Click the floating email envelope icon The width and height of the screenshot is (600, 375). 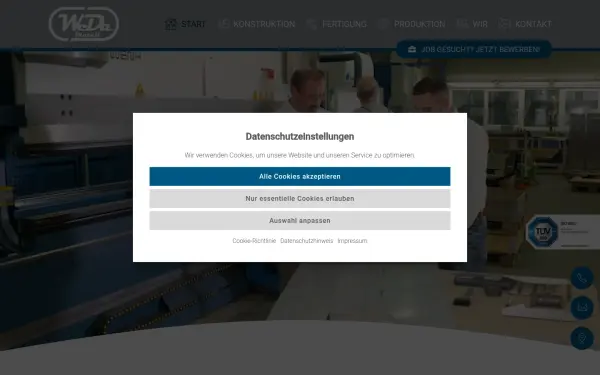tap(582, 308)
